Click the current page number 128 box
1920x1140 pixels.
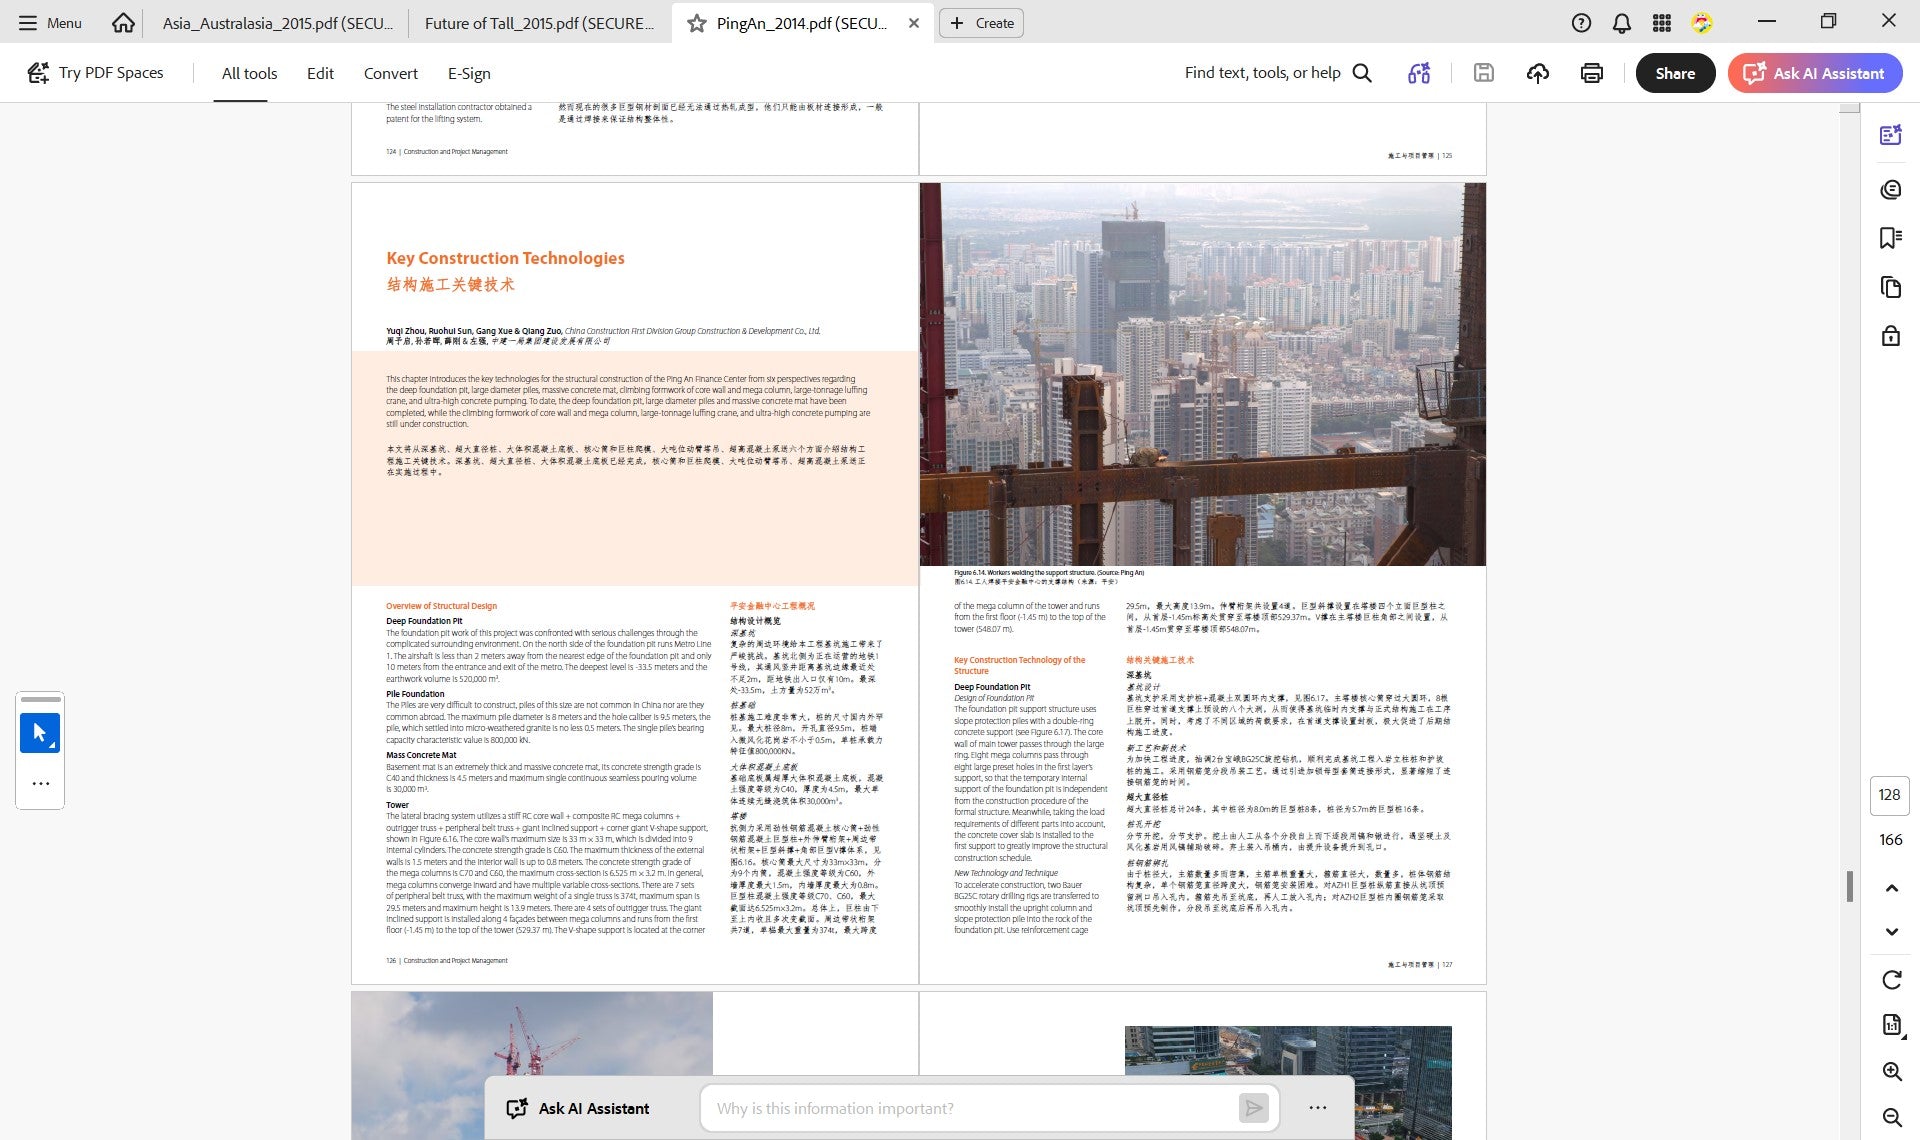pos(1889,795)
